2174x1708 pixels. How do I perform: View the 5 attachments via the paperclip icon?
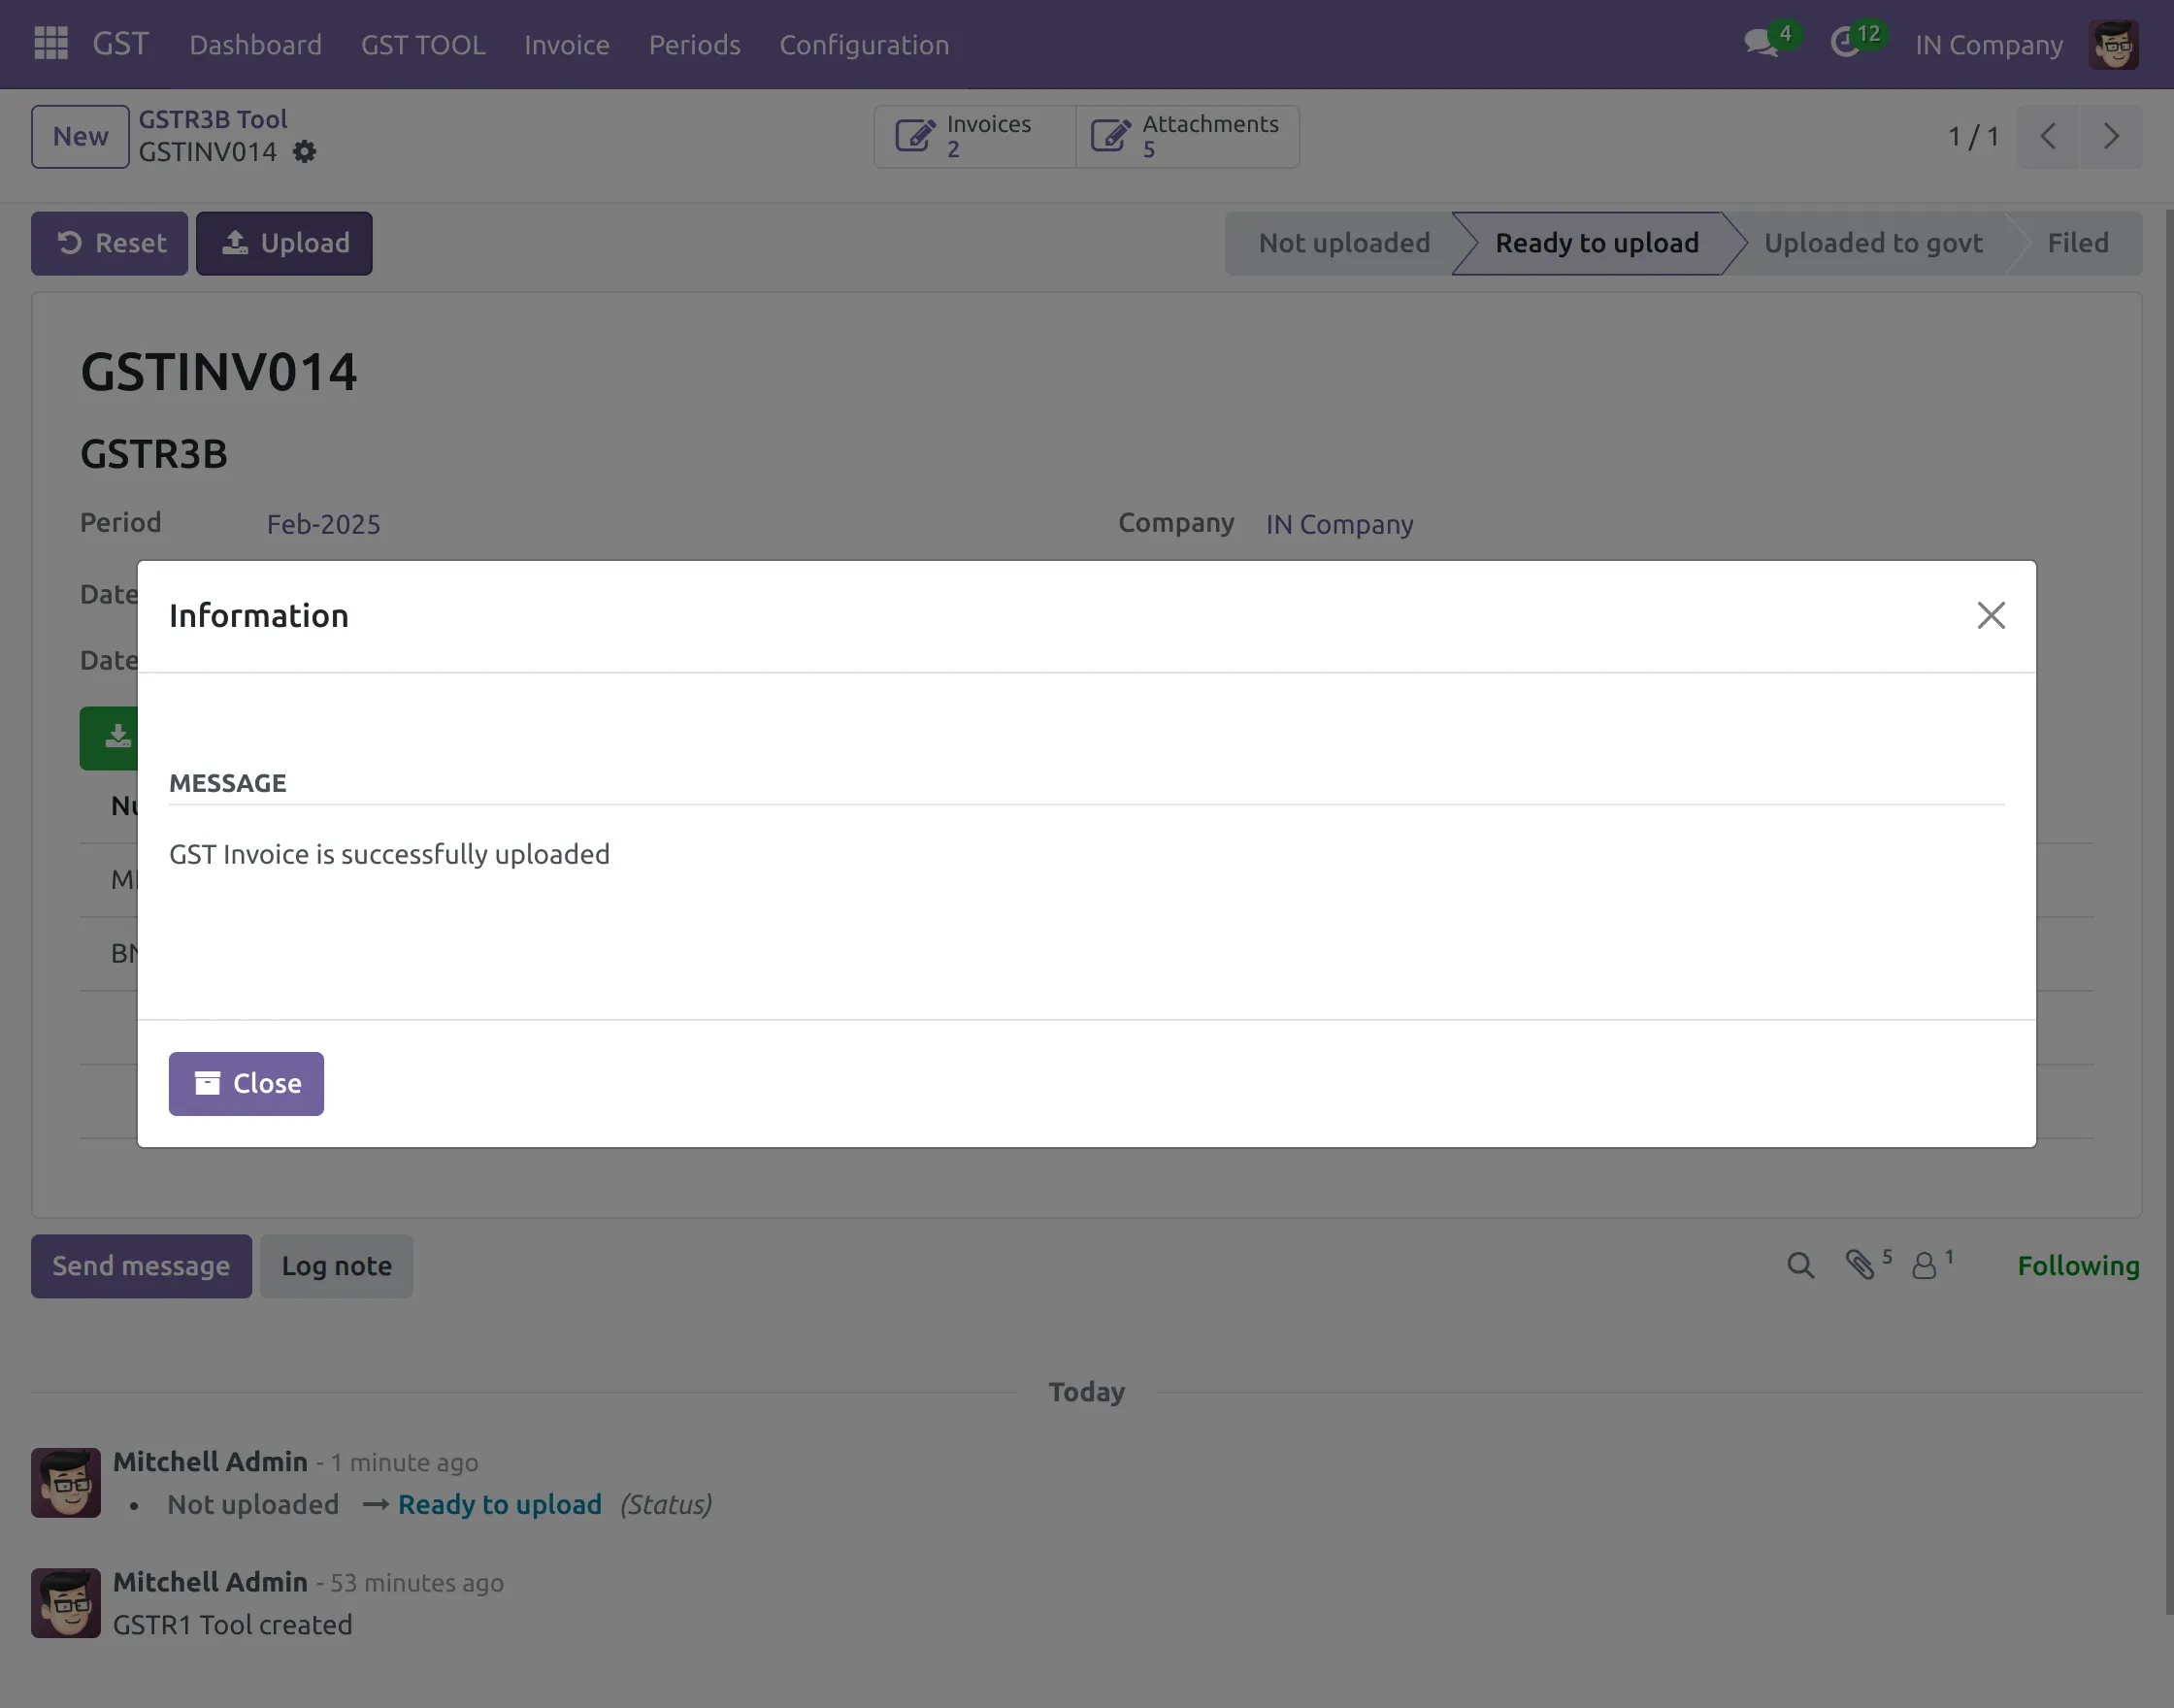coord(1864,1264)
